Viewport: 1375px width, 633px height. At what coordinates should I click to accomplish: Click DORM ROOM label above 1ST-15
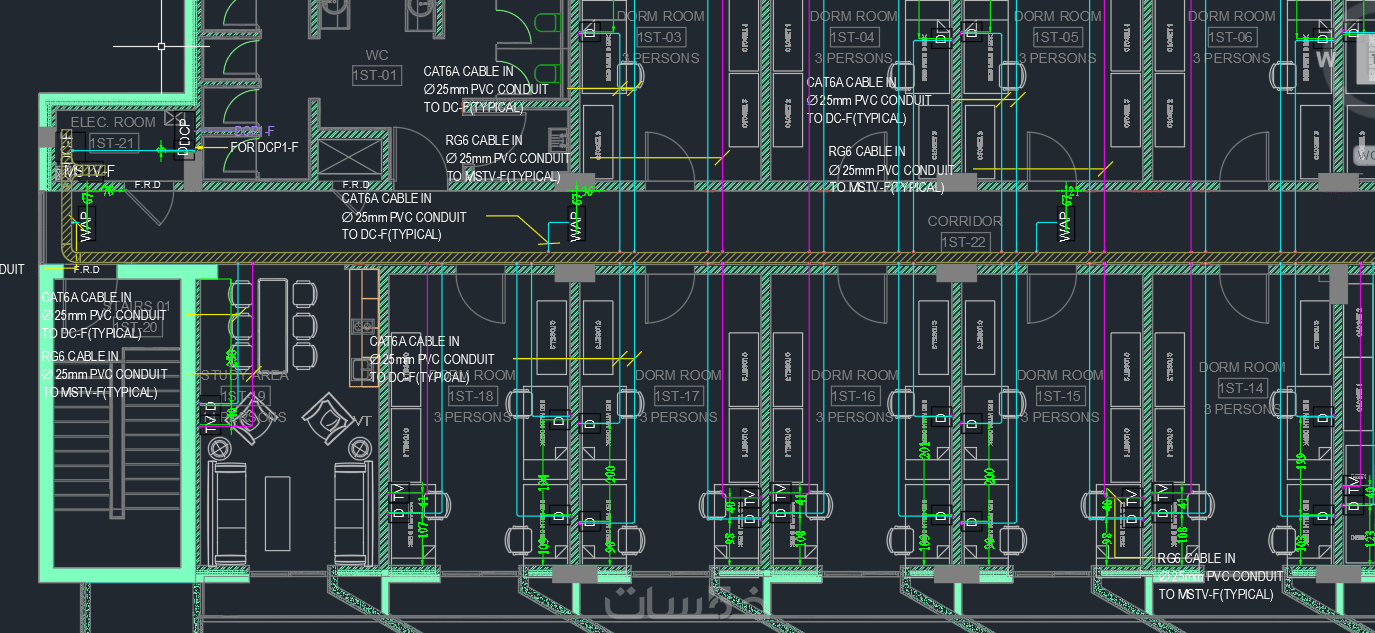(1060, 375)
